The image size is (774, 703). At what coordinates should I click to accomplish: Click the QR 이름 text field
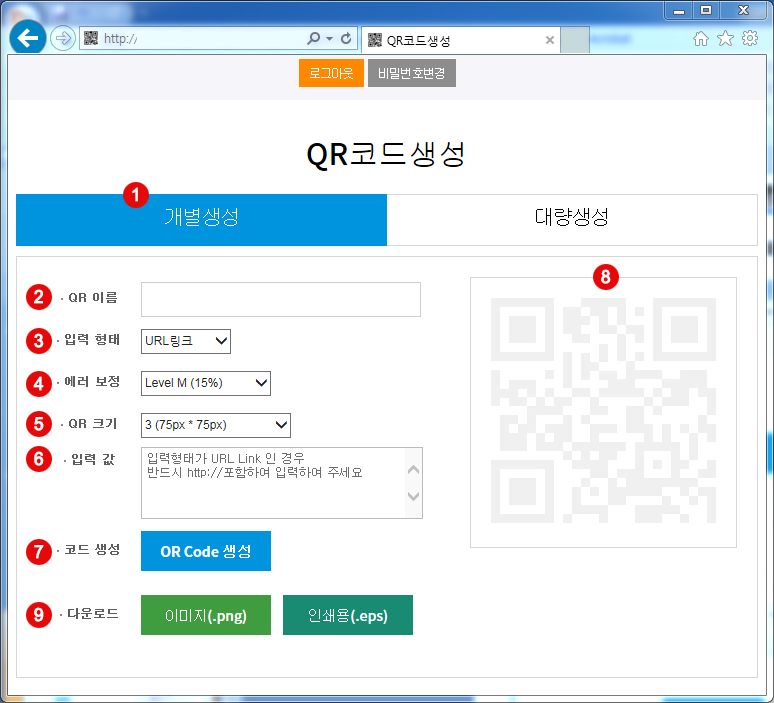click(281, 299)
